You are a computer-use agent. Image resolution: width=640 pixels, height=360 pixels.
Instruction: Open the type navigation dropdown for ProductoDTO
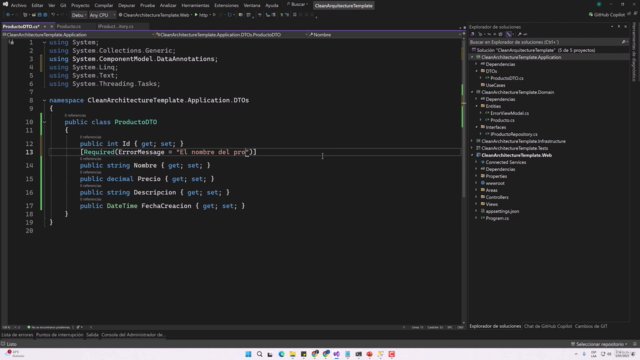pos(231,35)
